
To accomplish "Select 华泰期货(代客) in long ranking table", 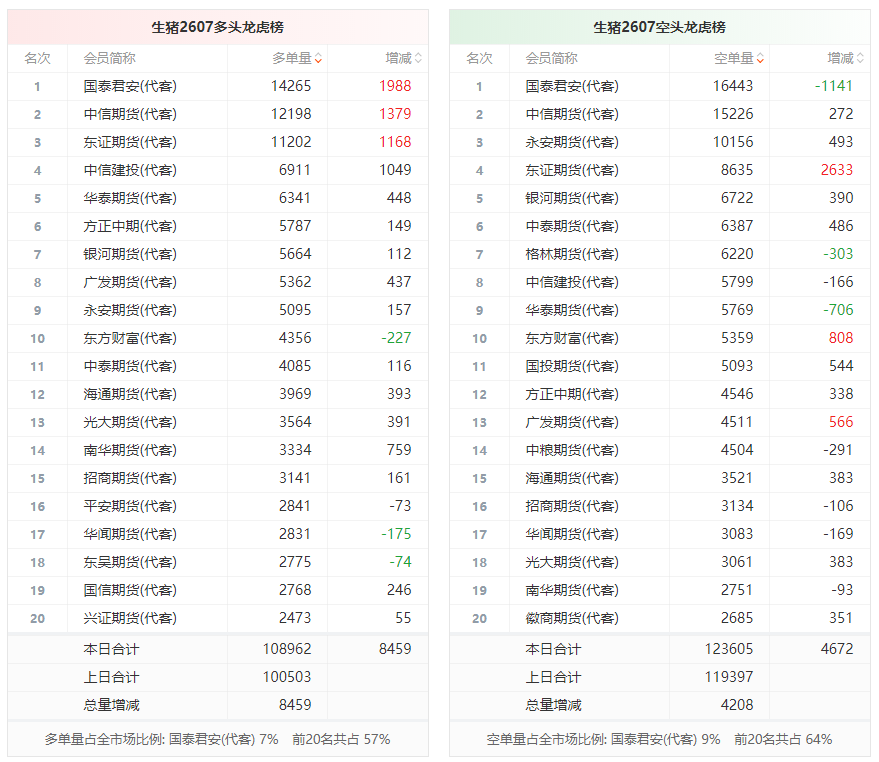I will point(130,198).
